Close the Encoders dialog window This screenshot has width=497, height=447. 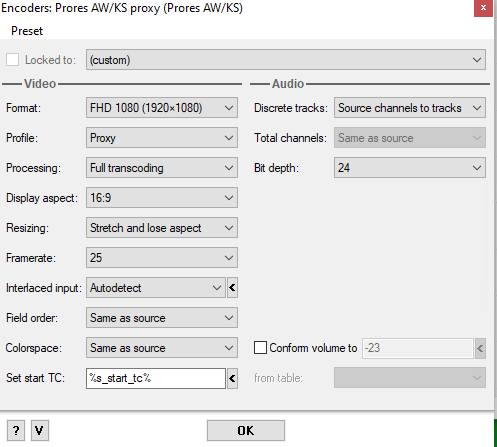[483, 8]
